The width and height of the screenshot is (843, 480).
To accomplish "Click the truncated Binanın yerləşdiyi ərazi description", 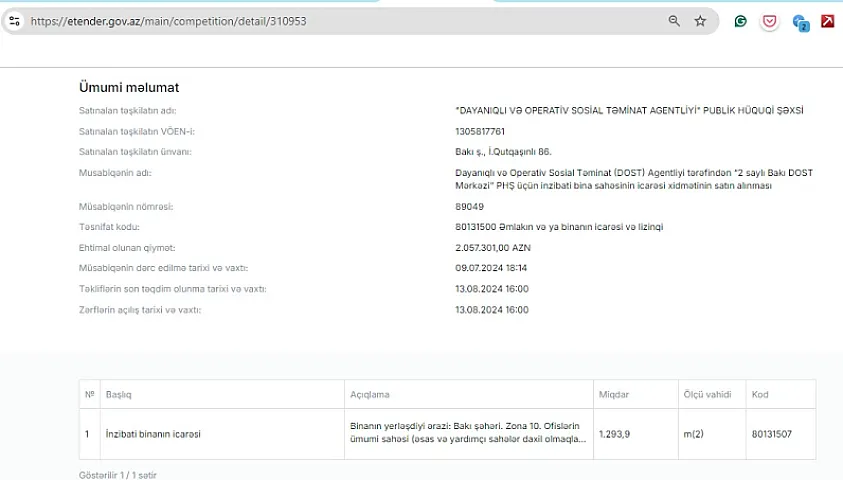I will 468,432.
